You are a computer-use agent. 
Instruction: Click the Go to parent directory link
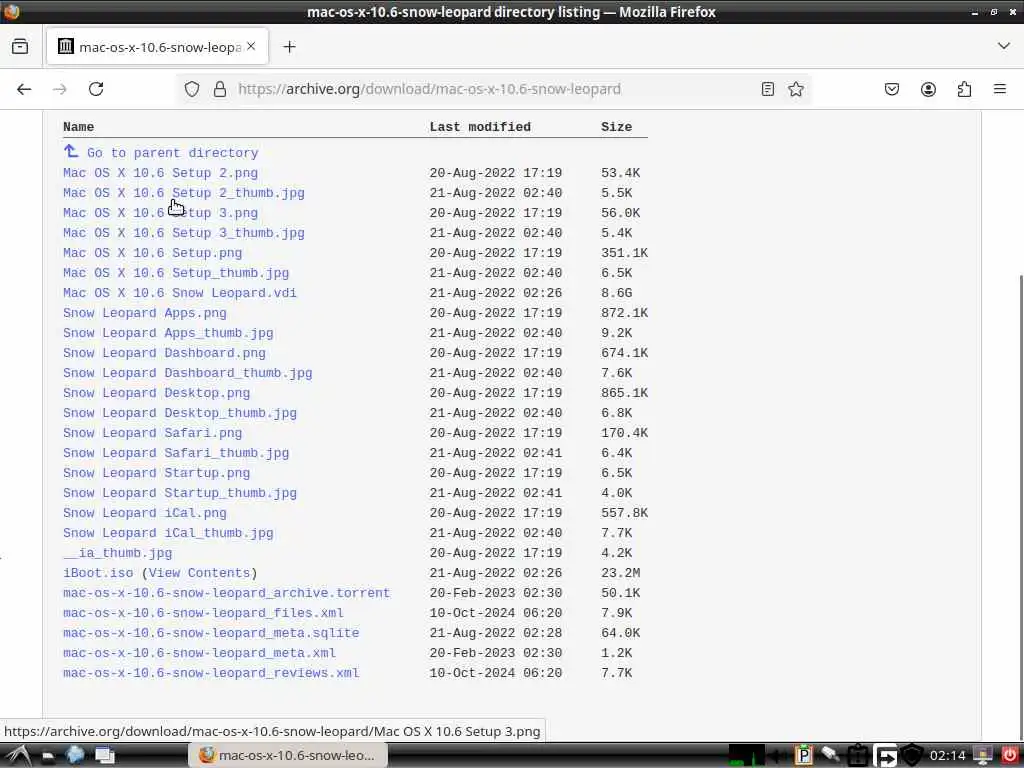click(172, 153)
